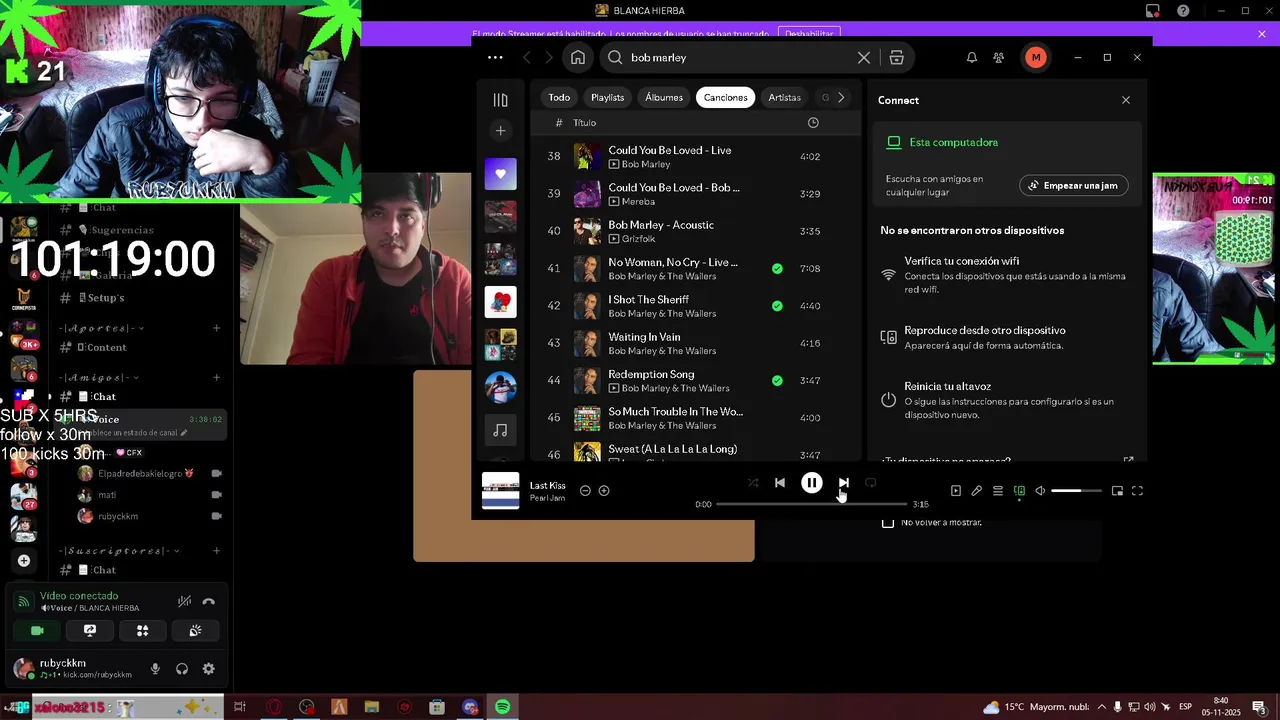
Task: Start a Discord activity
Action: coord(142,630)
